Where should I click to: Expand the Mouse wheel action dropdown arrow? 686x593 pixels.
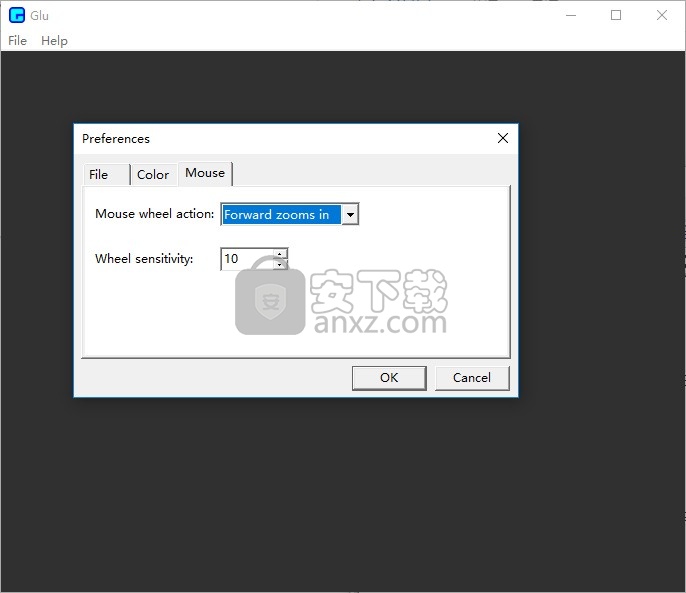pyautogui.click(x=350, y=215)
